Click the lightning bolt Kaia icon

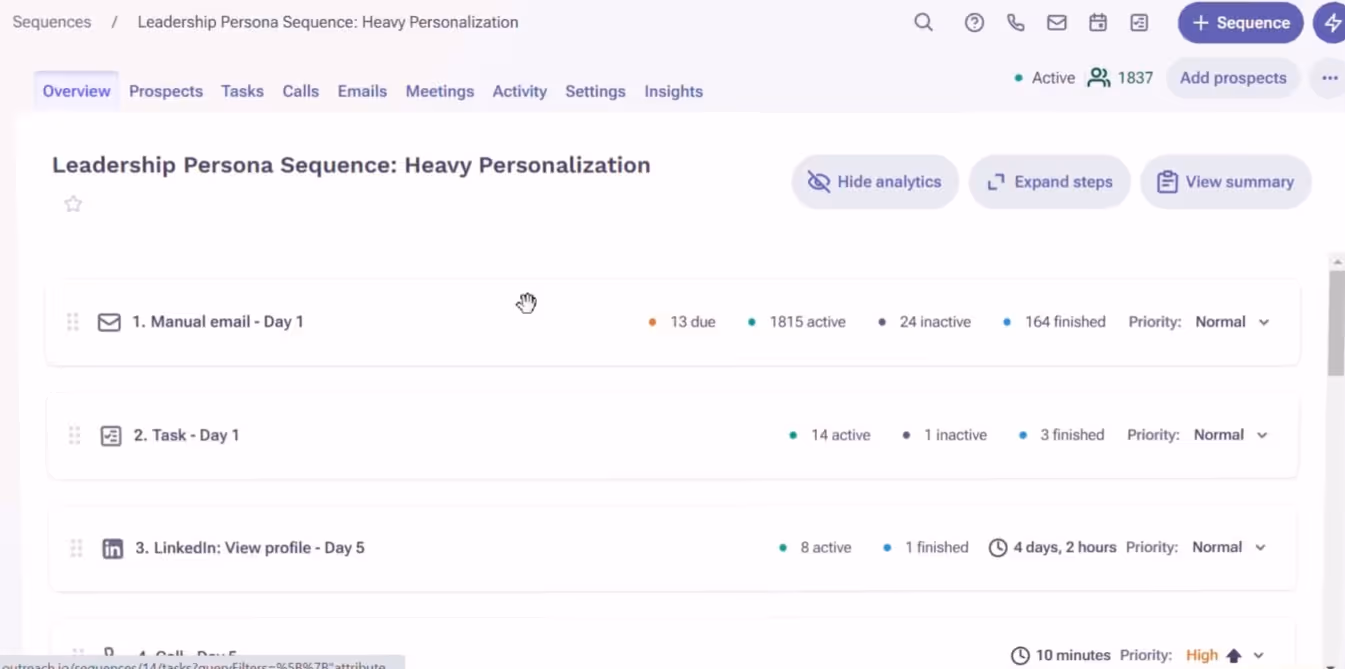tap(1334, 22)
